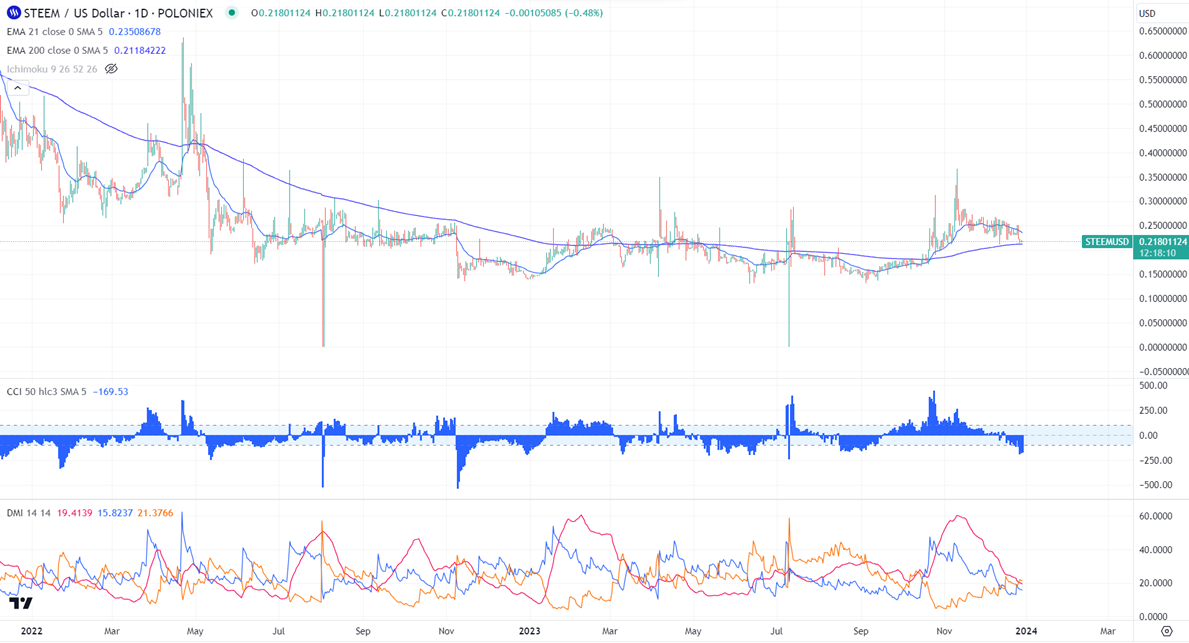Screen dimensions: 1189x643
Task: Click the CCI value -169.53
Action: tap(111, 392)
